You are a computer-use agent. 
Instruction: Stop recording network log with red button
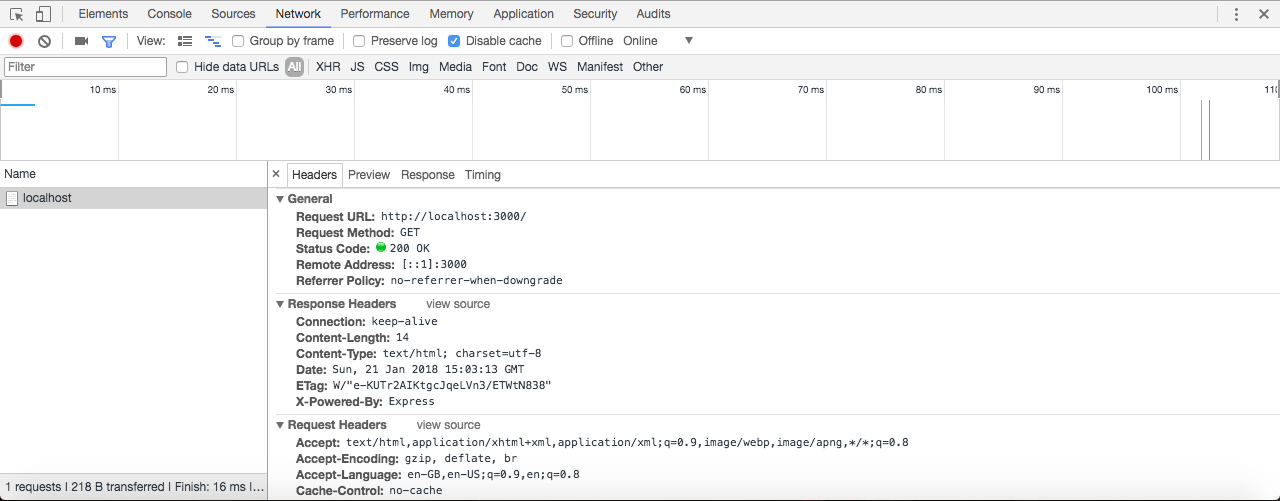click(x=16, y=41)
